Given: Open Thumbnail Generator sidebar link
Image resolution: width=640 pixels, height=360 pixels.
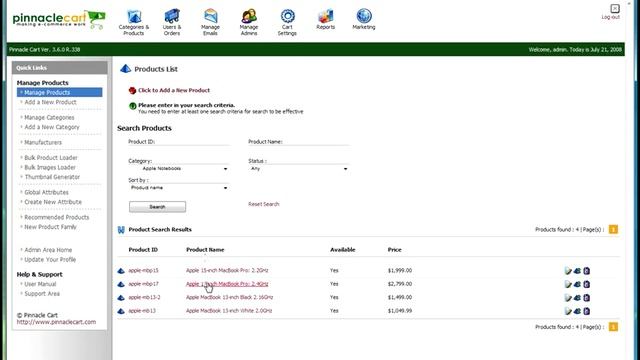Looking at the screenshot, I should 52,177.
